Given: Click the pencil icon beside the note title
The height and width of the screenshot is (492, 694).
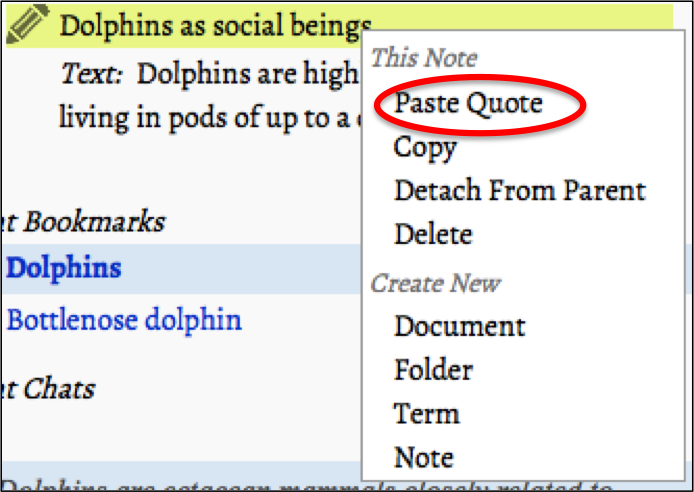Looking at the screenshot, I should coord(28,23).
